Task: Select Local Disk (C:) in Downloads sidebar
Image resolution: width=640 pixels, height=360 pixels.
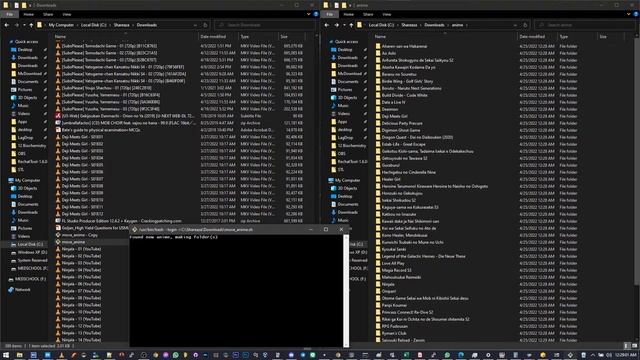Action: (30, 244)
